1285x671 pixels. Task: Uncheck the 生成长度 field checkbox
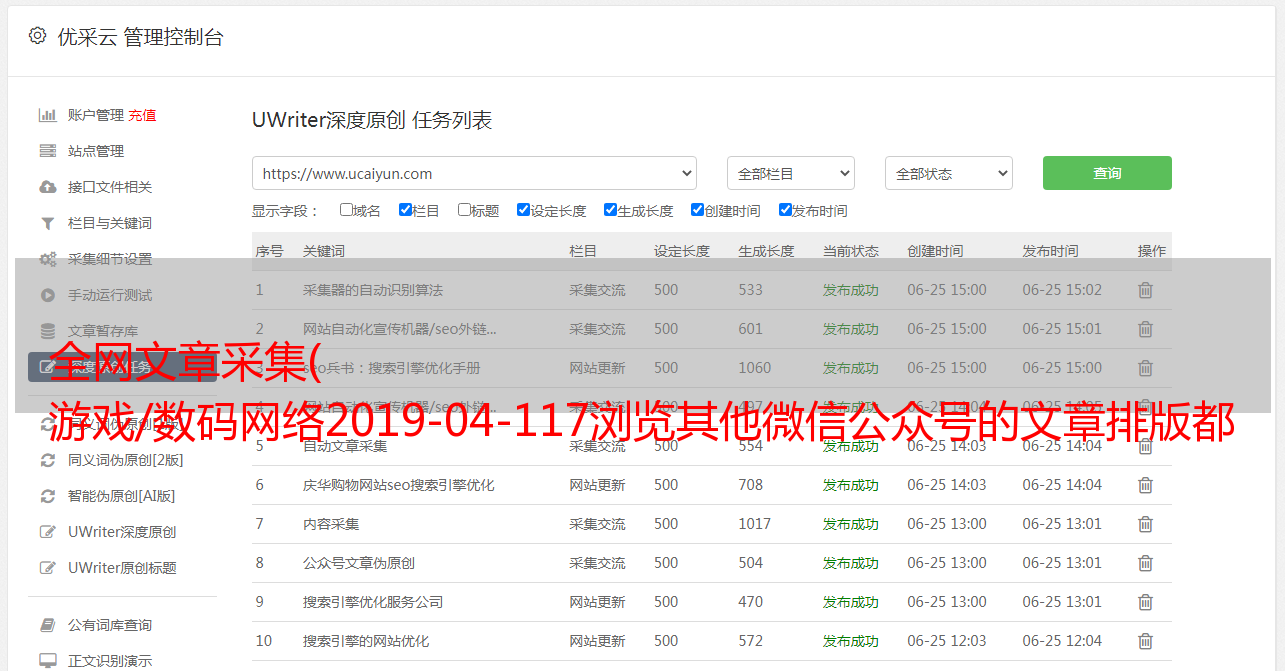(x=610, y=210)
